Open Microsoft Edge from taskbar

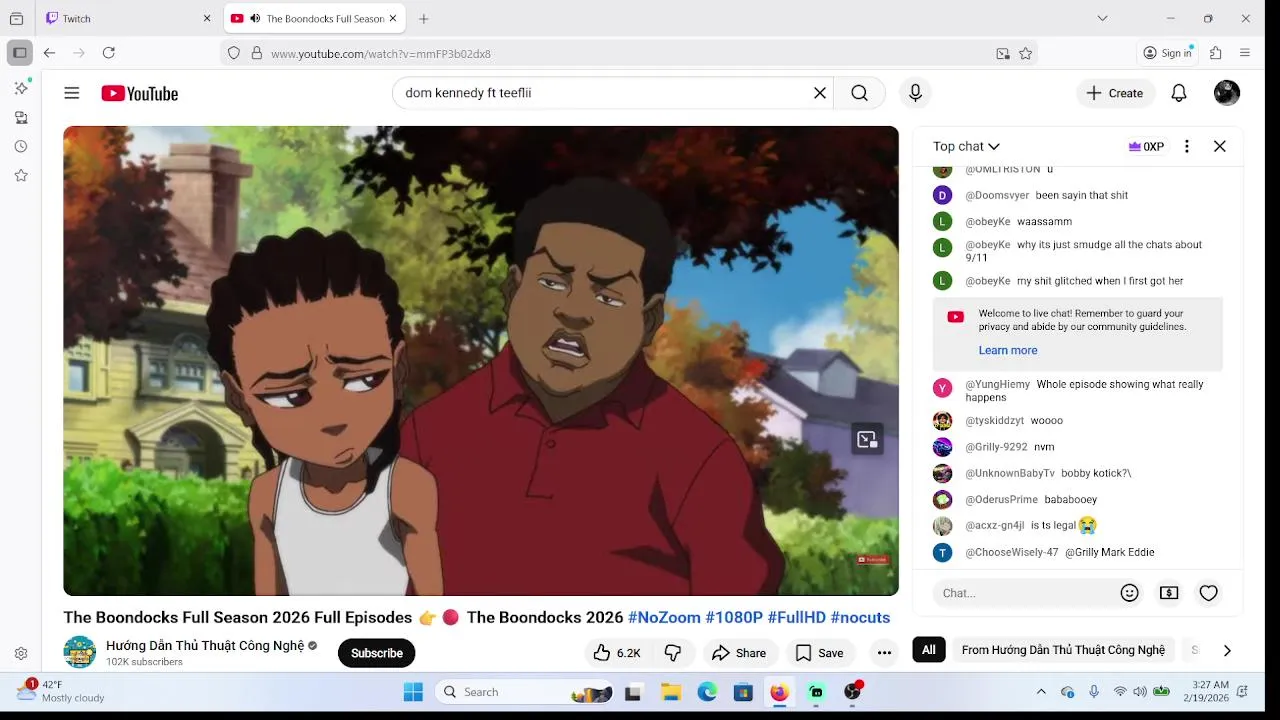[707, 692]
